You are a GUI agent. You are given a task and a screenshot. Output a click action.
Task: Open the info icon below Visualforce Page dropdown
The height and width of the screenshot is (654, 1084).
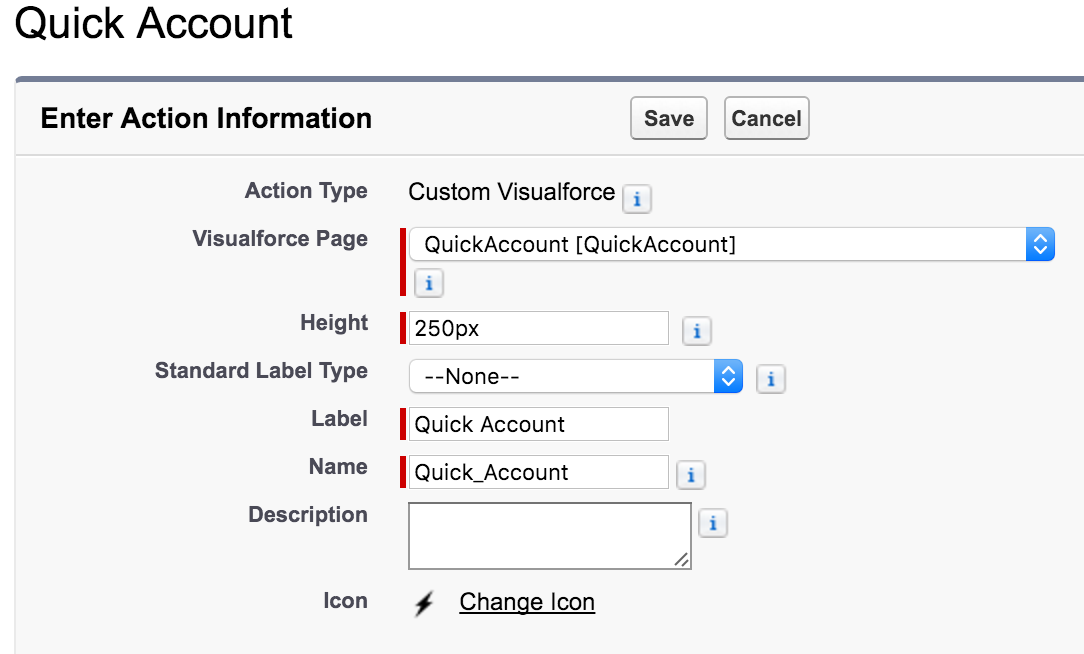pos(428,283)
